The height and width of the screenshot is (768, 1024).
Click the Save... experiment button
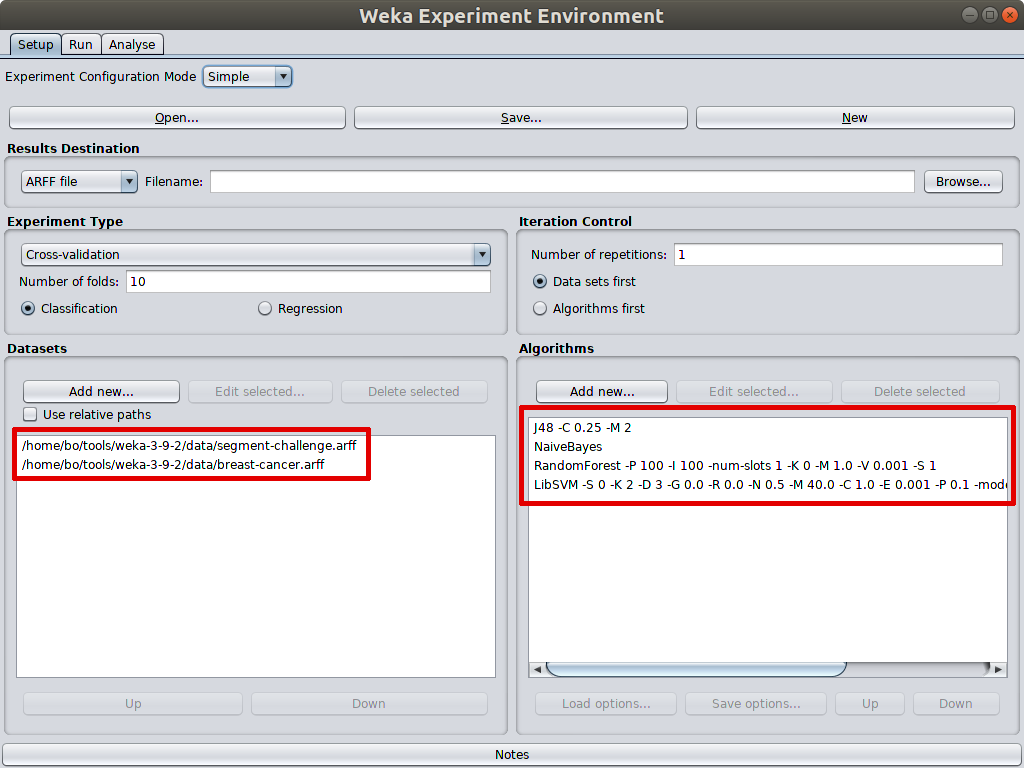(520, 118)
